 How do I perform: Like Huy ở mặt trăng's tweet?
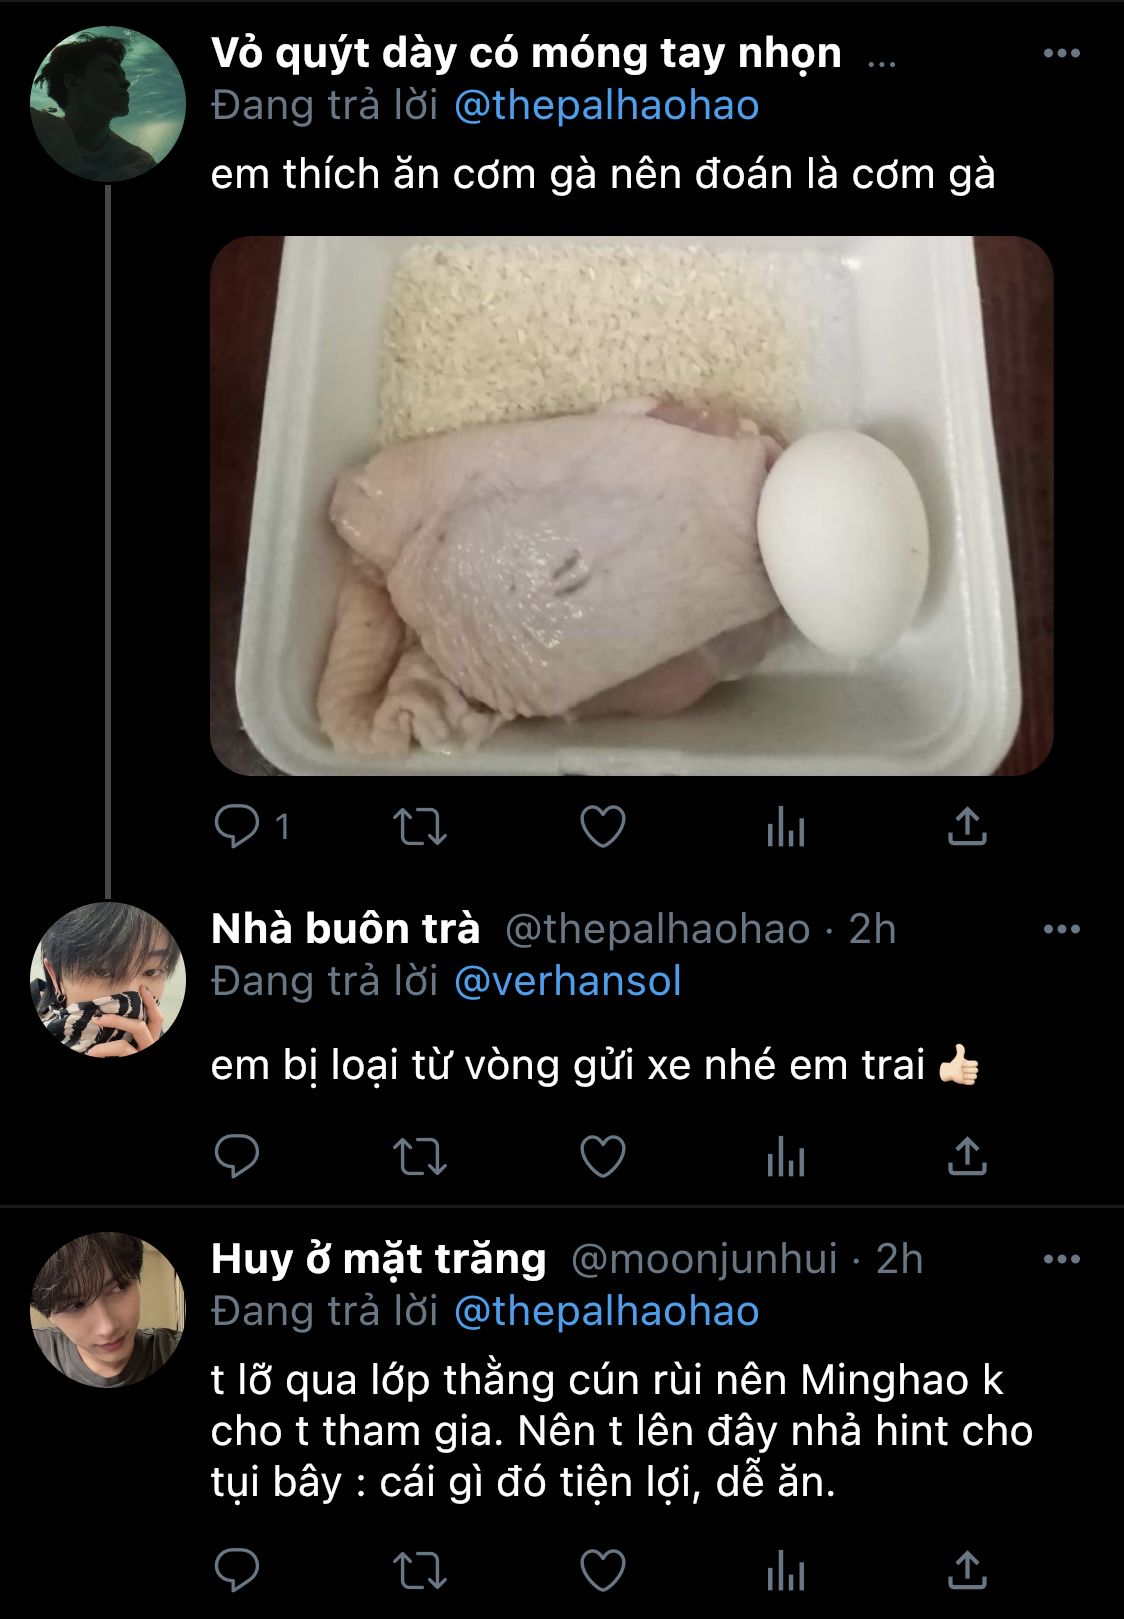(603, 1570)
